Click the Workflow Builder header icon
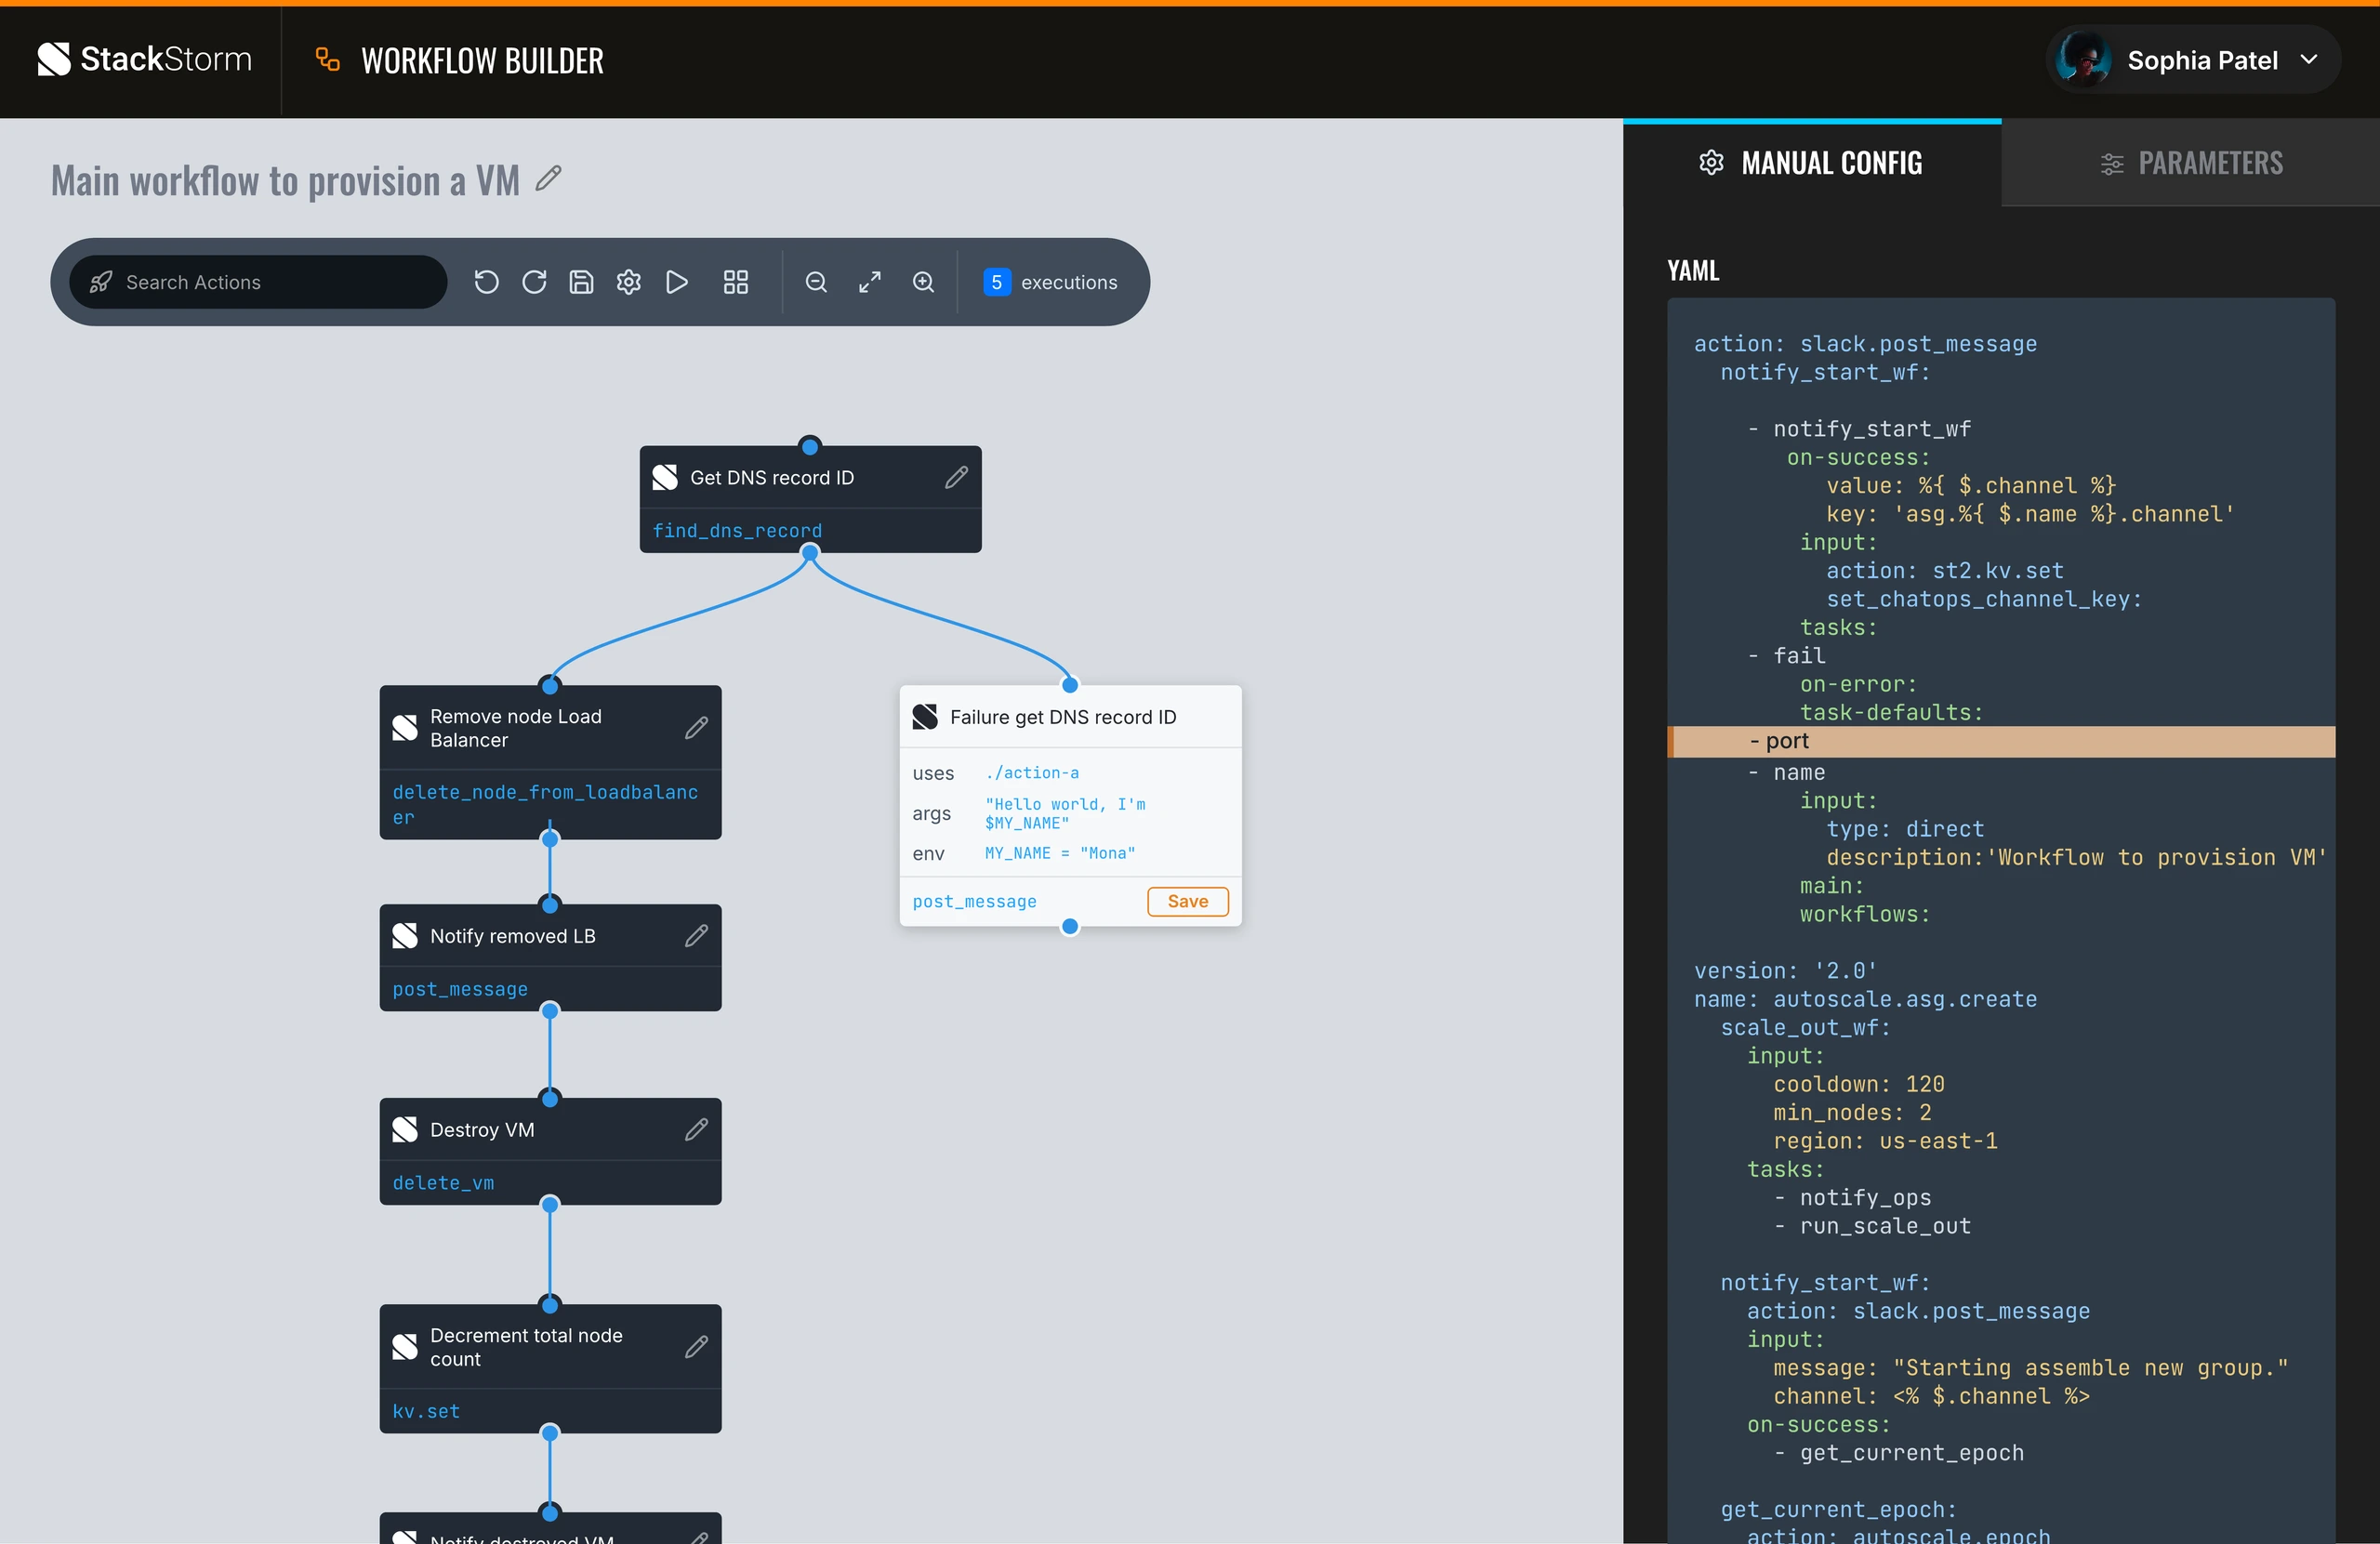The image size is (2380, 1544). (328, 60)
